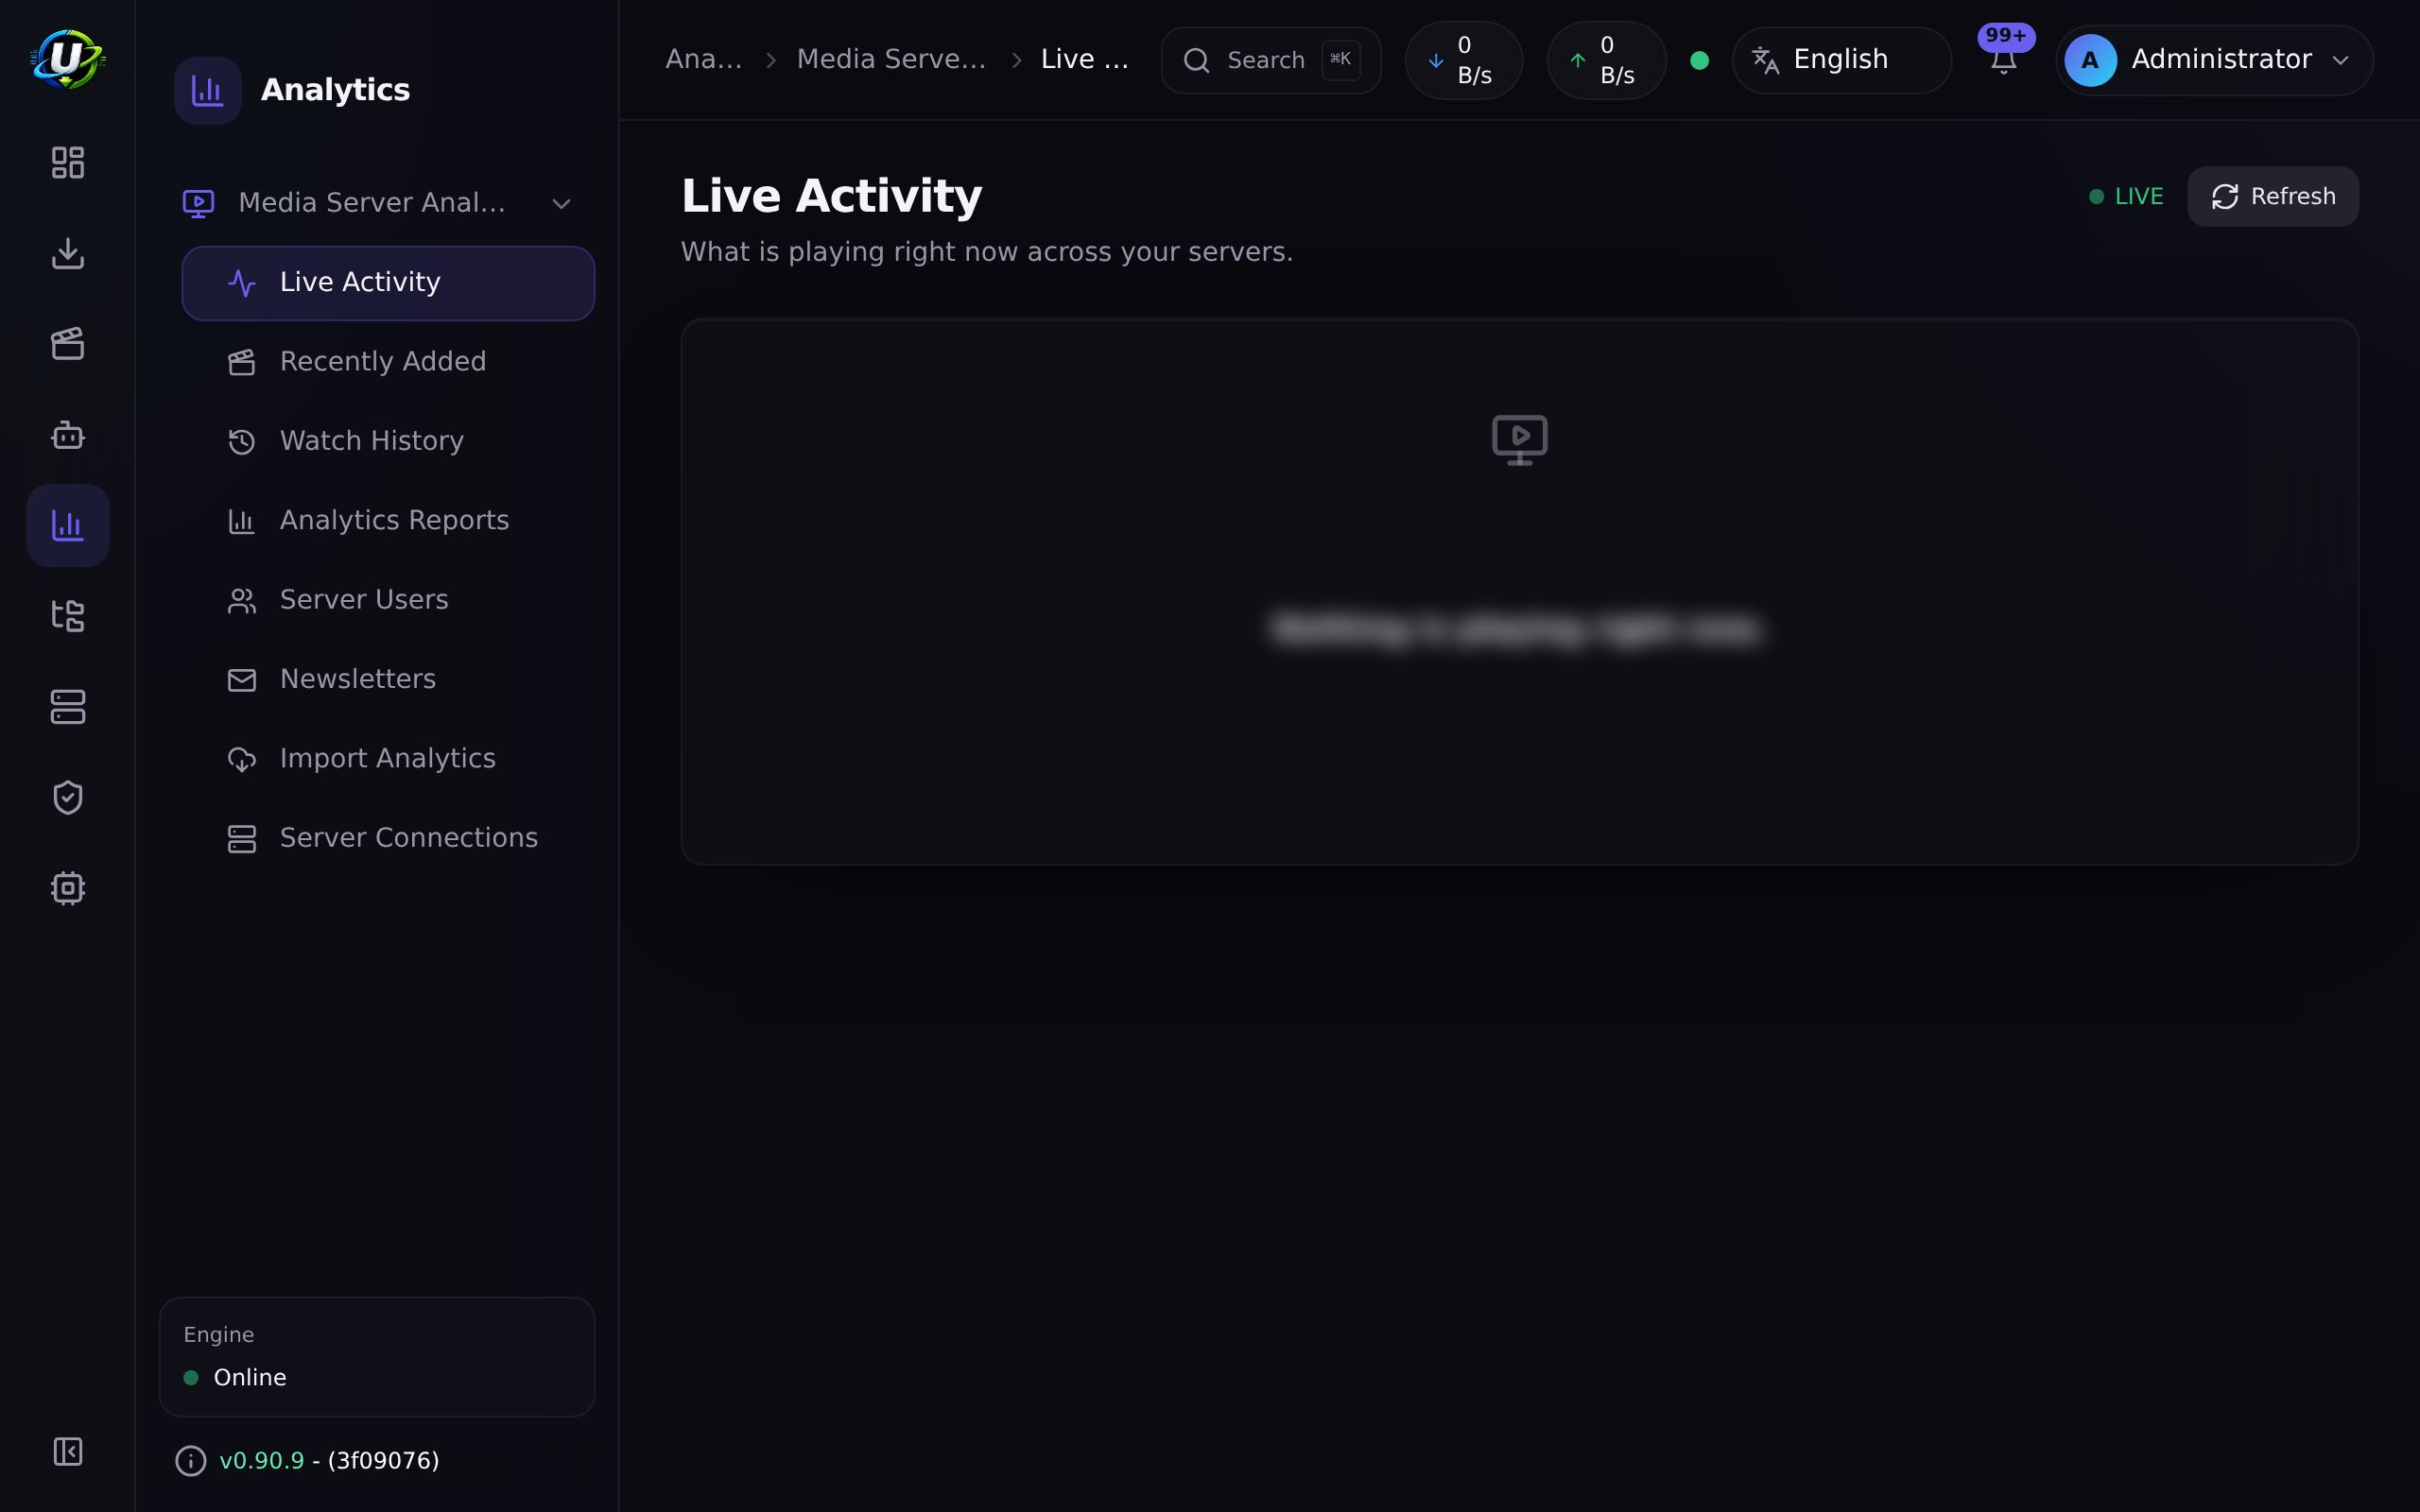Viewport: 2420px width, 1512px height.
Task: Go to Recently Added
Action: coord(388,362)
